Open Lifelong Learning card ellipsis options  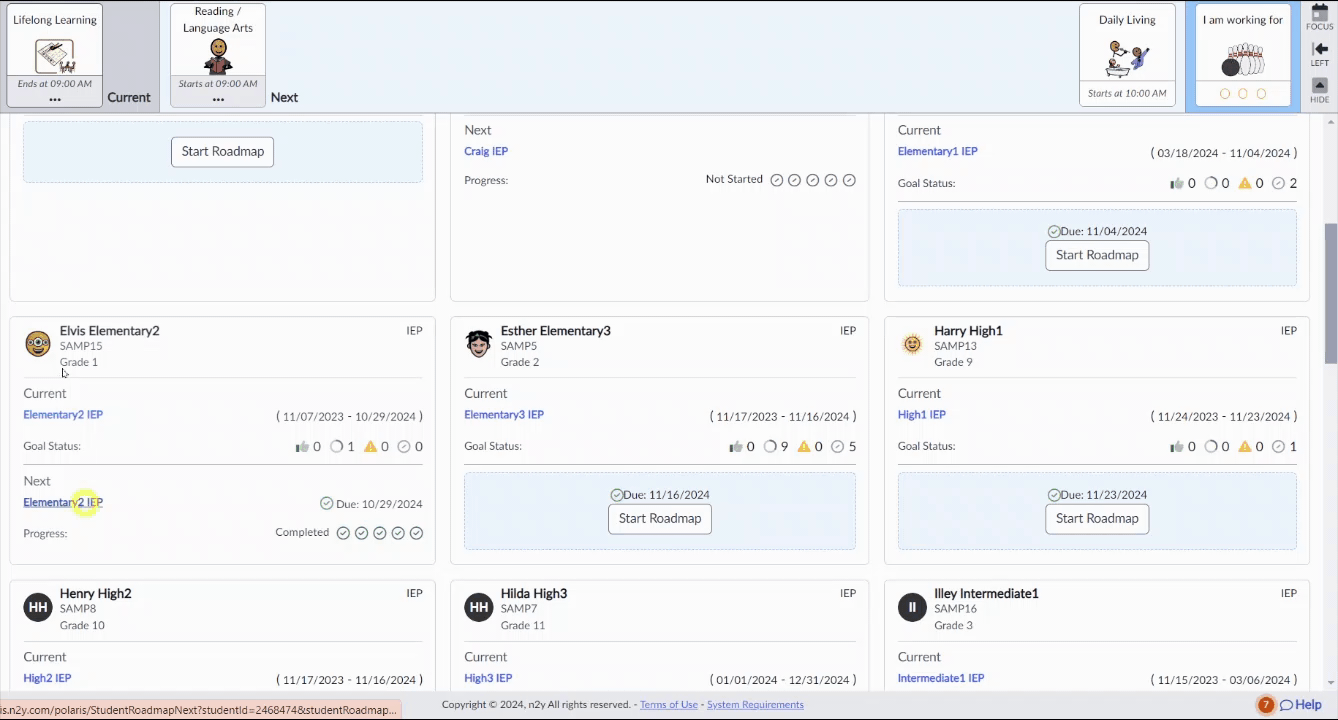[x=54, y=99]
